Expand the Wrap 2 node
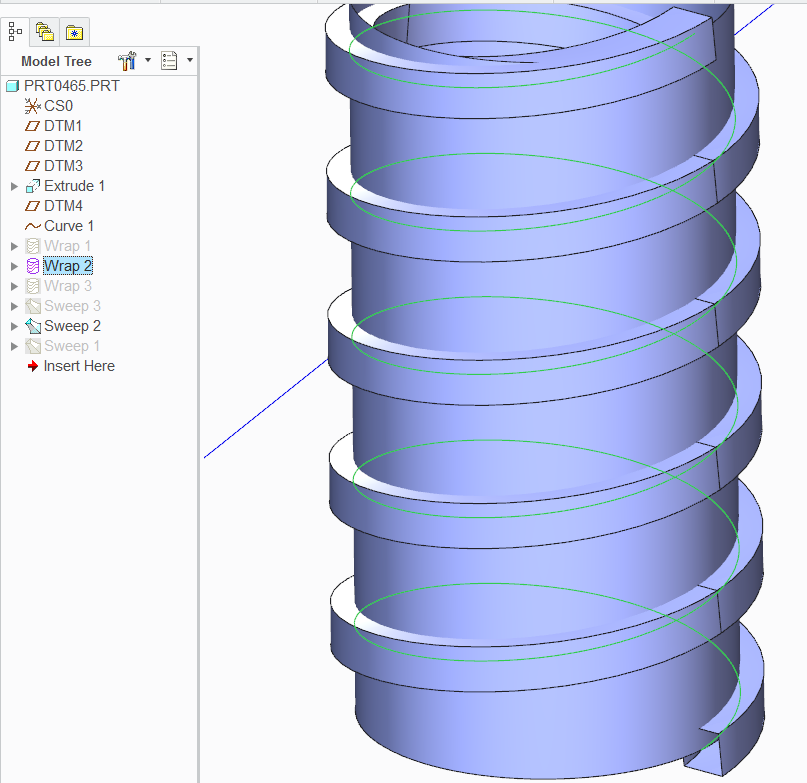Image resolution: width=807 pixels, height=783 pixels. coord(14,266)
